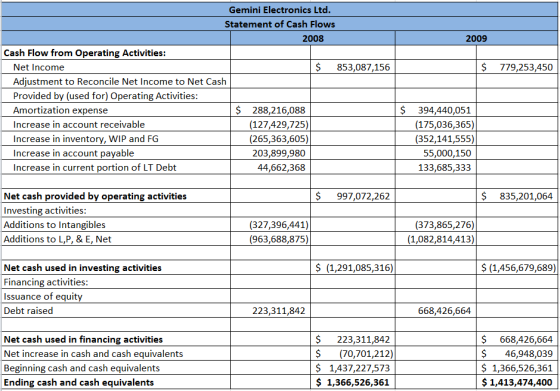The width and height of the screenshot is (560, 391).
Task: Select the value (352,141,555)
Action: click(444, 139)
